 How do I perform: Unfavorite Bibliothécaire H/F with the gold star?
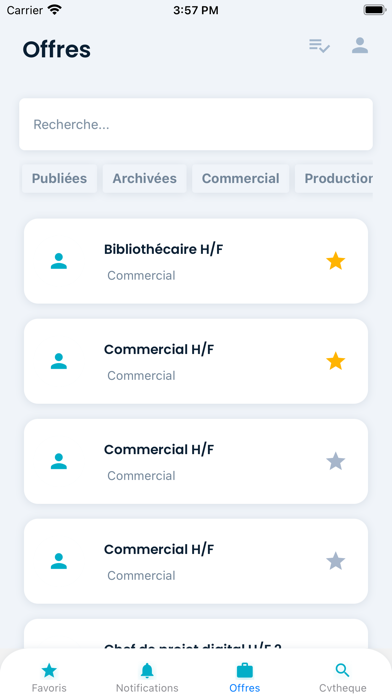click(336, 261)
